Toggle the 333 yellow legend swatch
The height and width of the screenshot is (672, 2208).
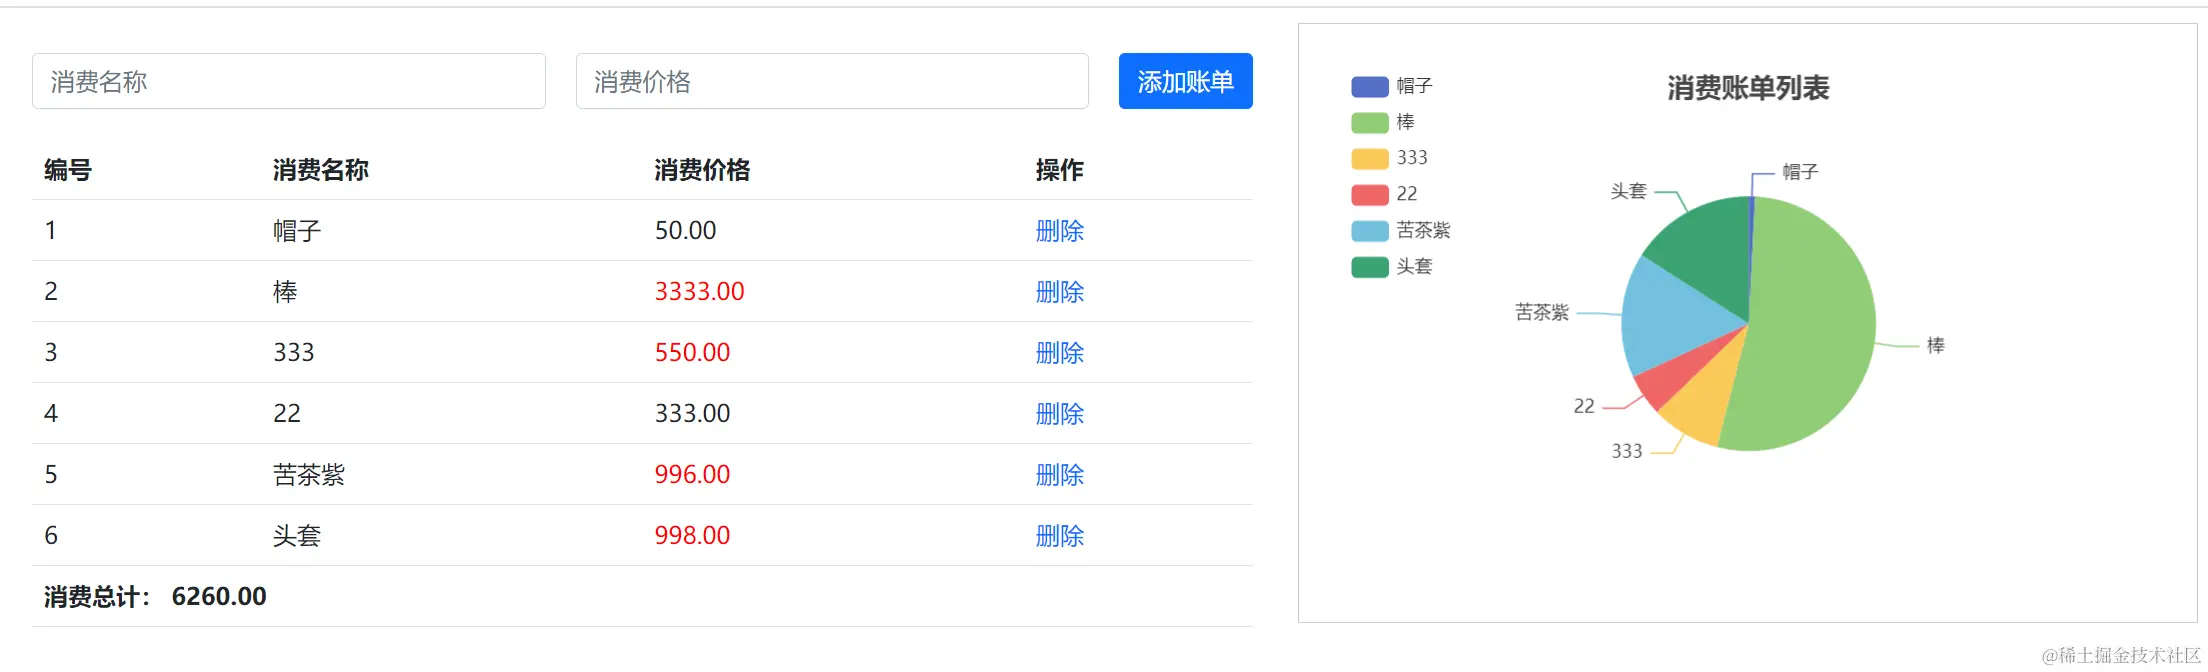1369,159
